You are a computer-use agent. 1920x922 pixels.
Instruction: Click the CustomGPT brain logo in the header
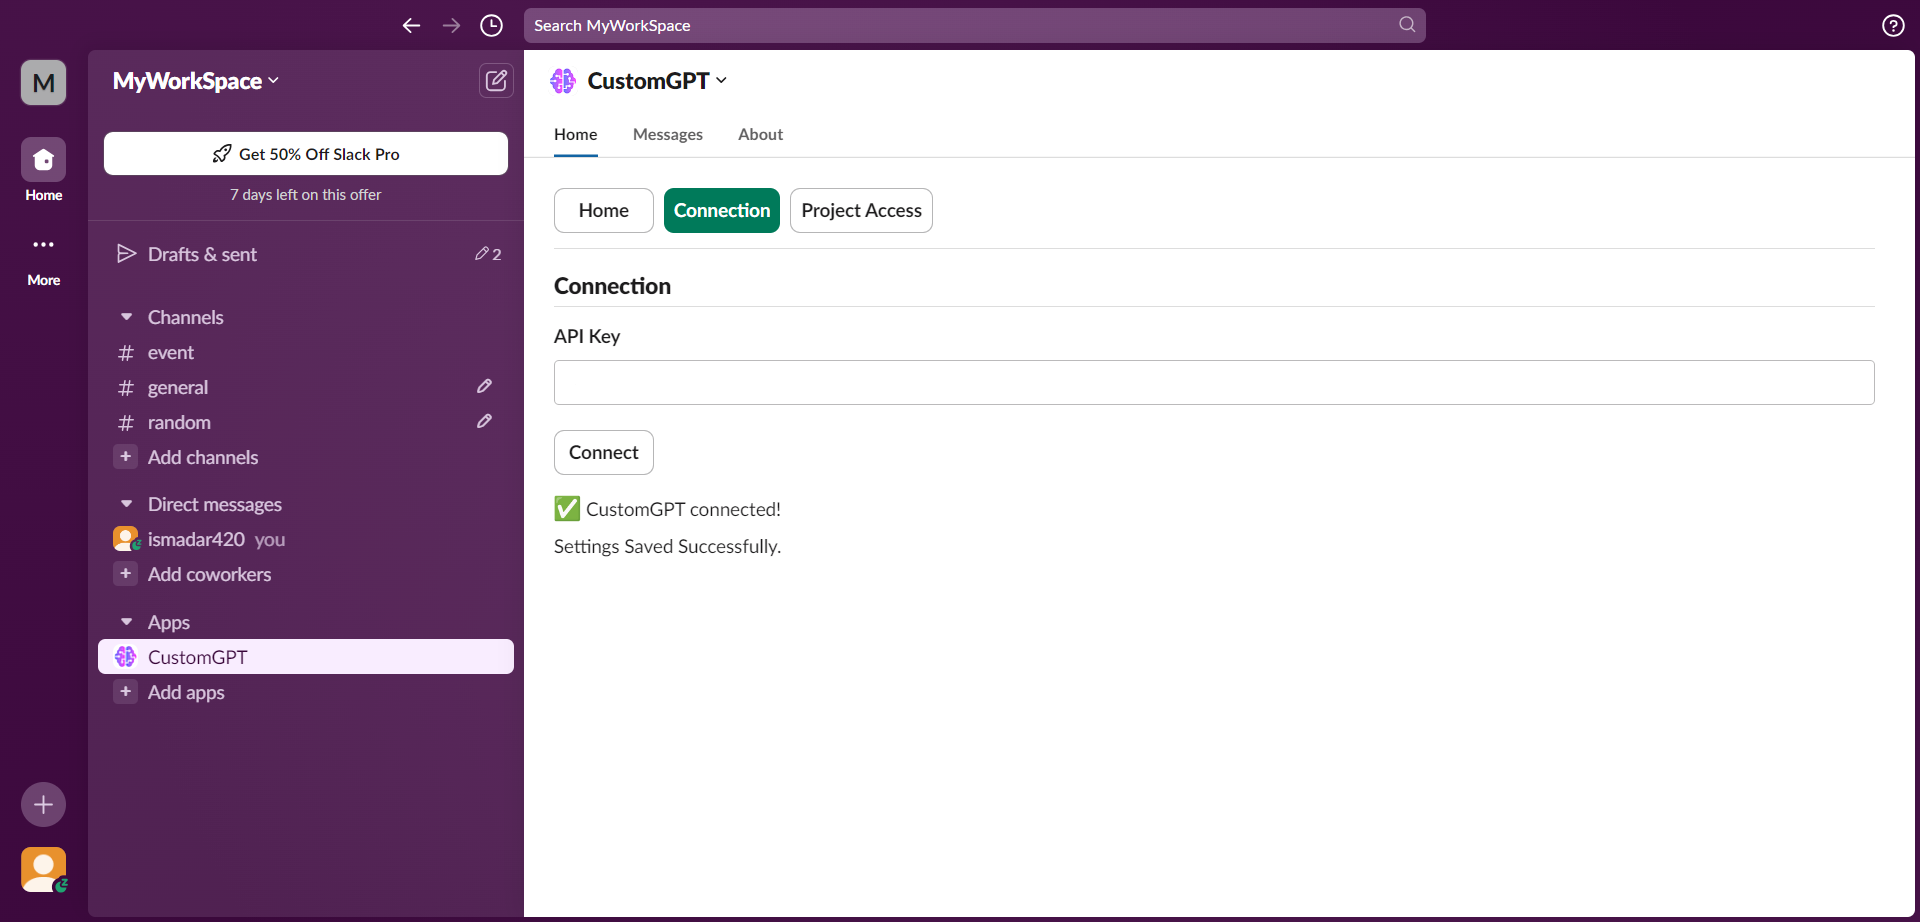(563, 81)
